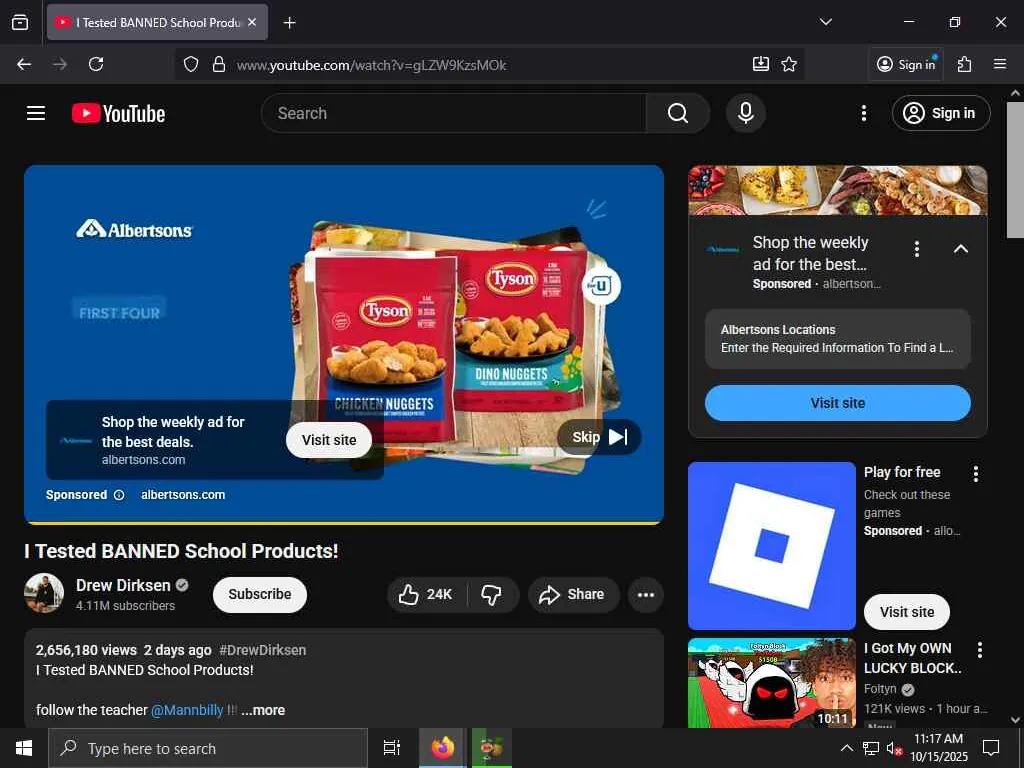This screenshot has width=1024, height=768.
Task: Open the taskbar clock showing 11:17 AM
Action: coord(938,748)
